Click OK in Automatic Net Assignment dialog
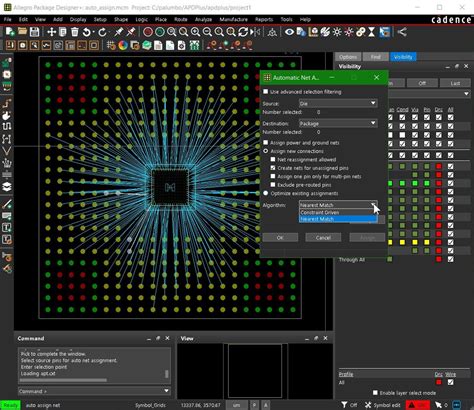474x410 pixels. click(x=280, y=238)
